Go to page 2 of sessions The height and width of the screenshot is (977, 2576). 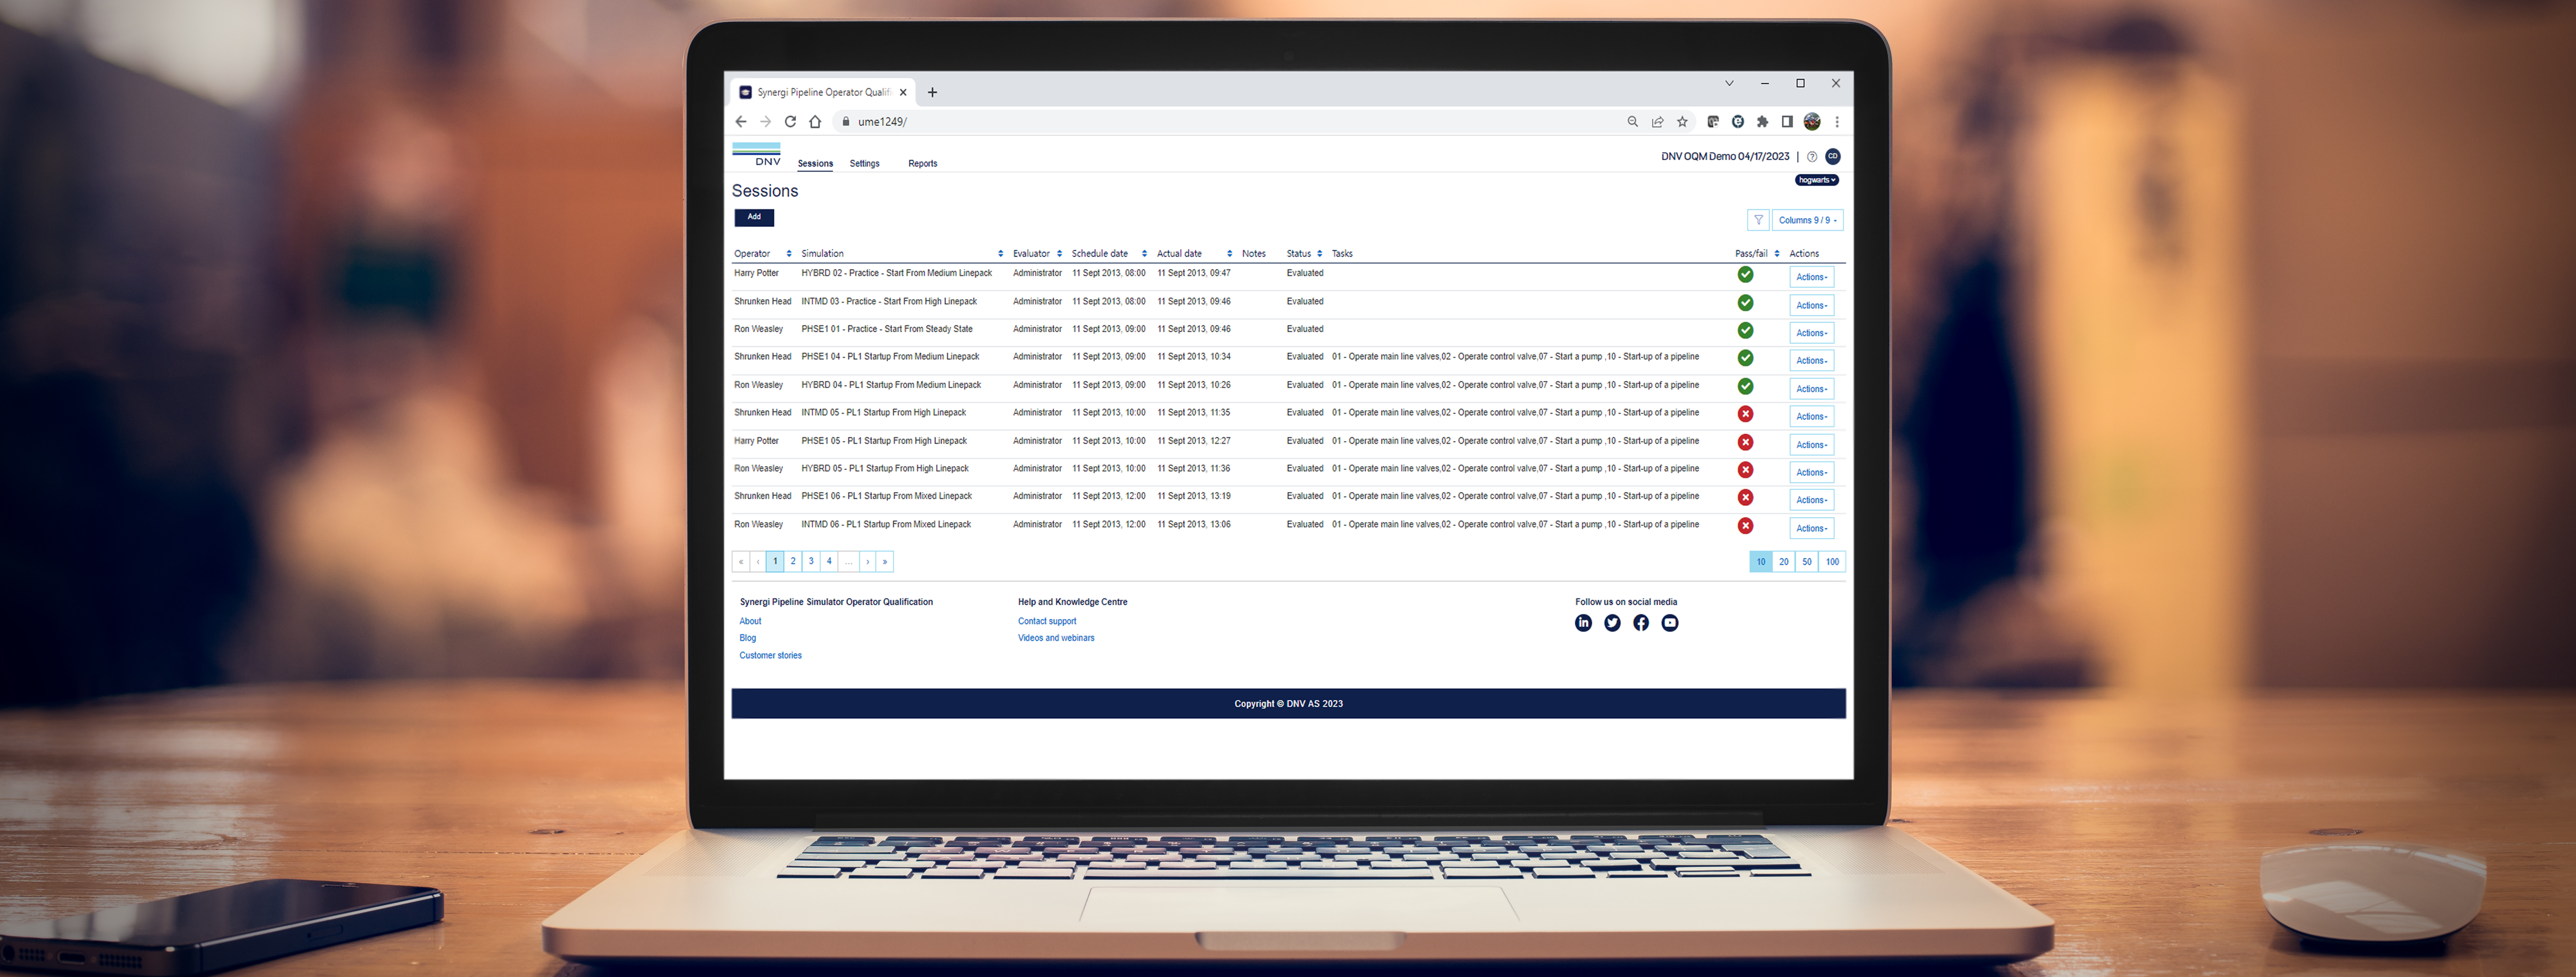click(x=793, y=562)
